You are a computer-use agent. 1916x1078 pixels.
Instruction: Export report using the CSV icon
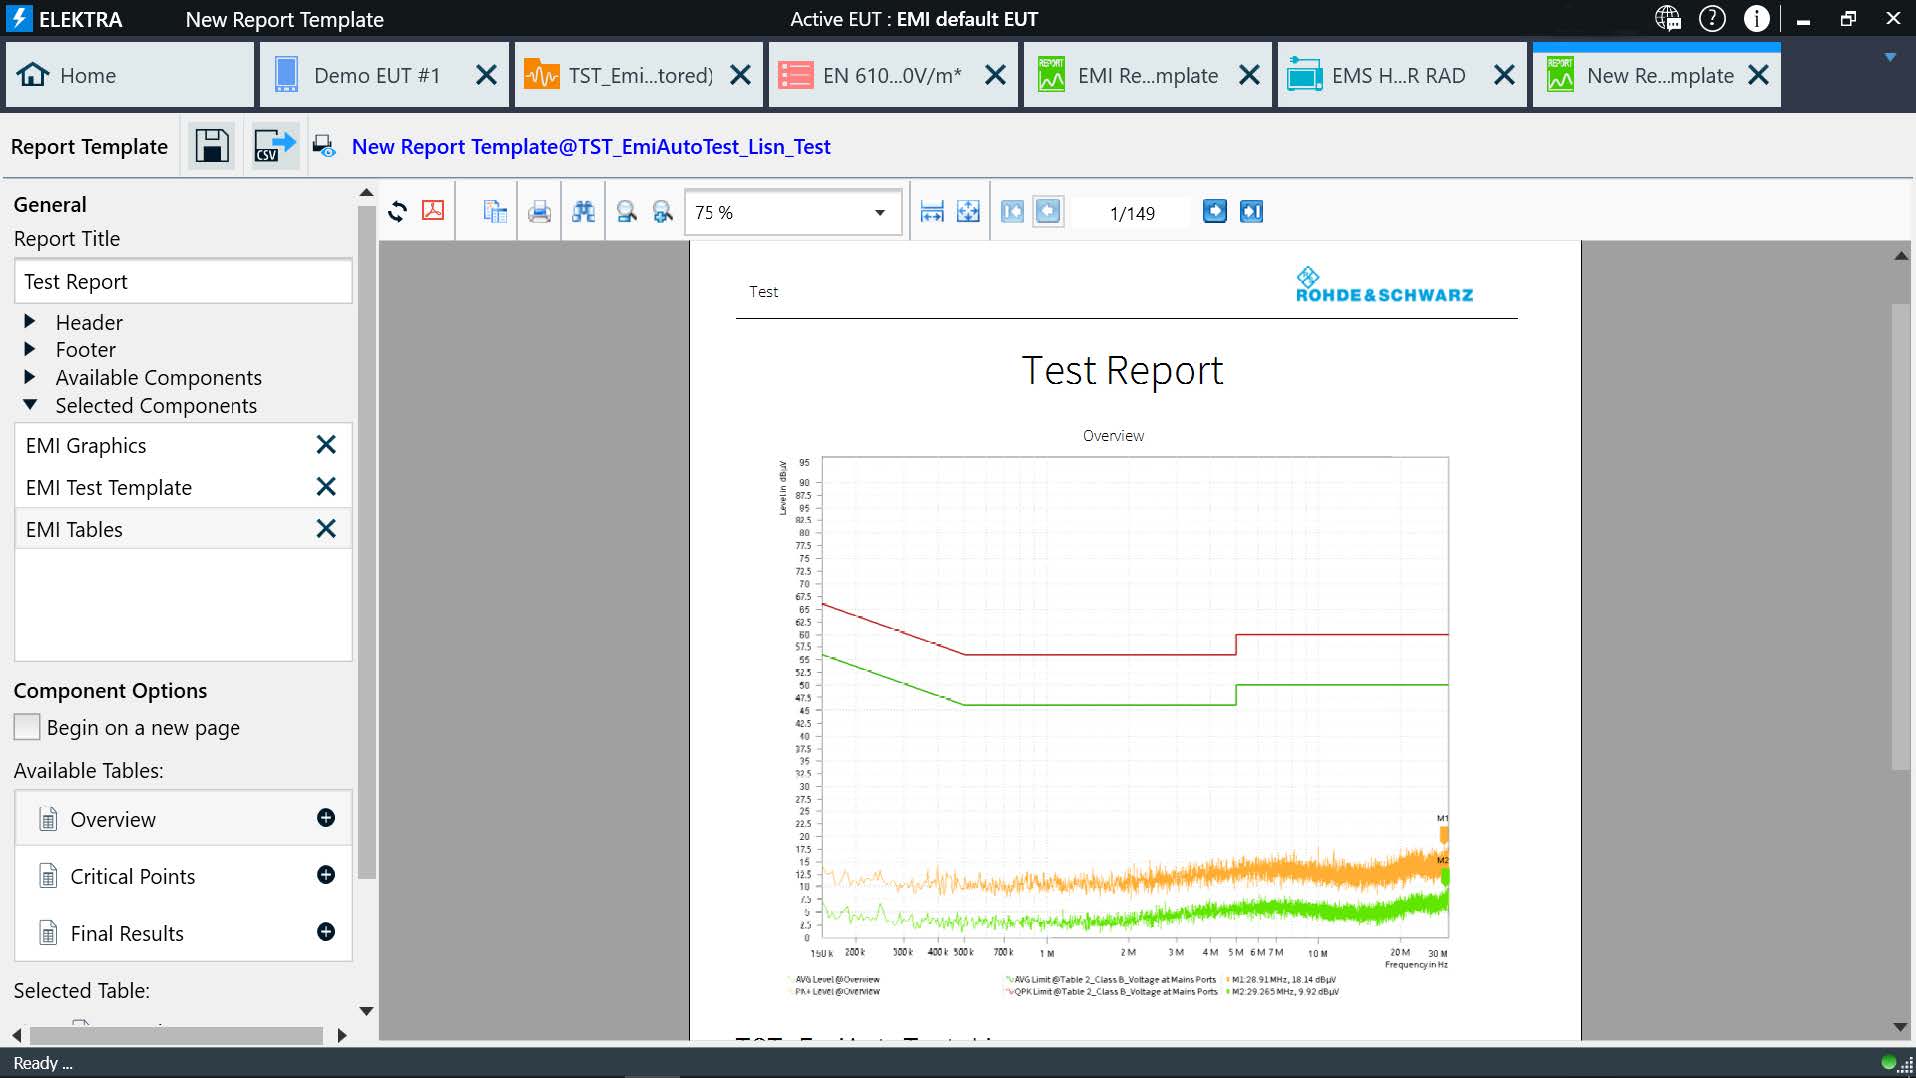(274, 147)
